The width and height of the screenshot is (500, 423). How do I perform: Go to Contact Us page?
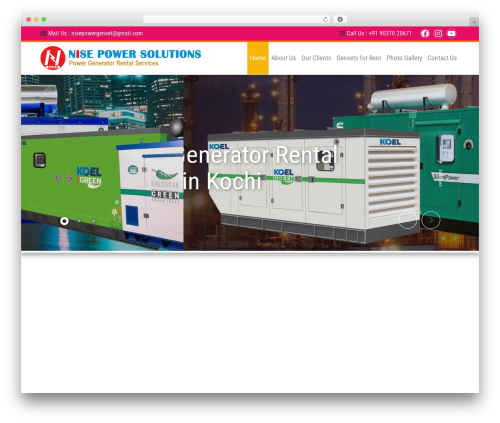click(x=442, y=58)
